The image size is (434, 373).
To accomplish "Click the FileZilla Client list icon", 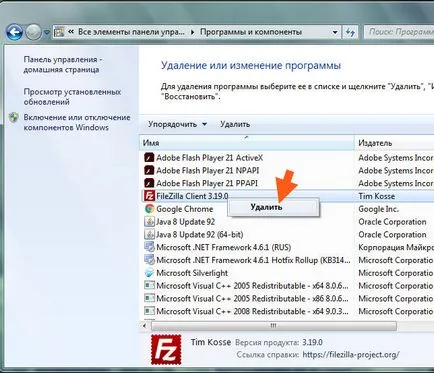I will point(149,196).
